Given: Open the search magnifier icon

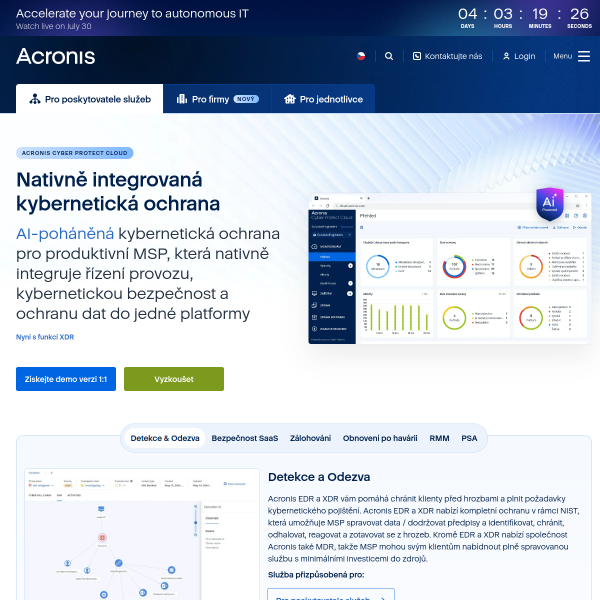Looking at the screenshot, I should [x=389, y=56].
